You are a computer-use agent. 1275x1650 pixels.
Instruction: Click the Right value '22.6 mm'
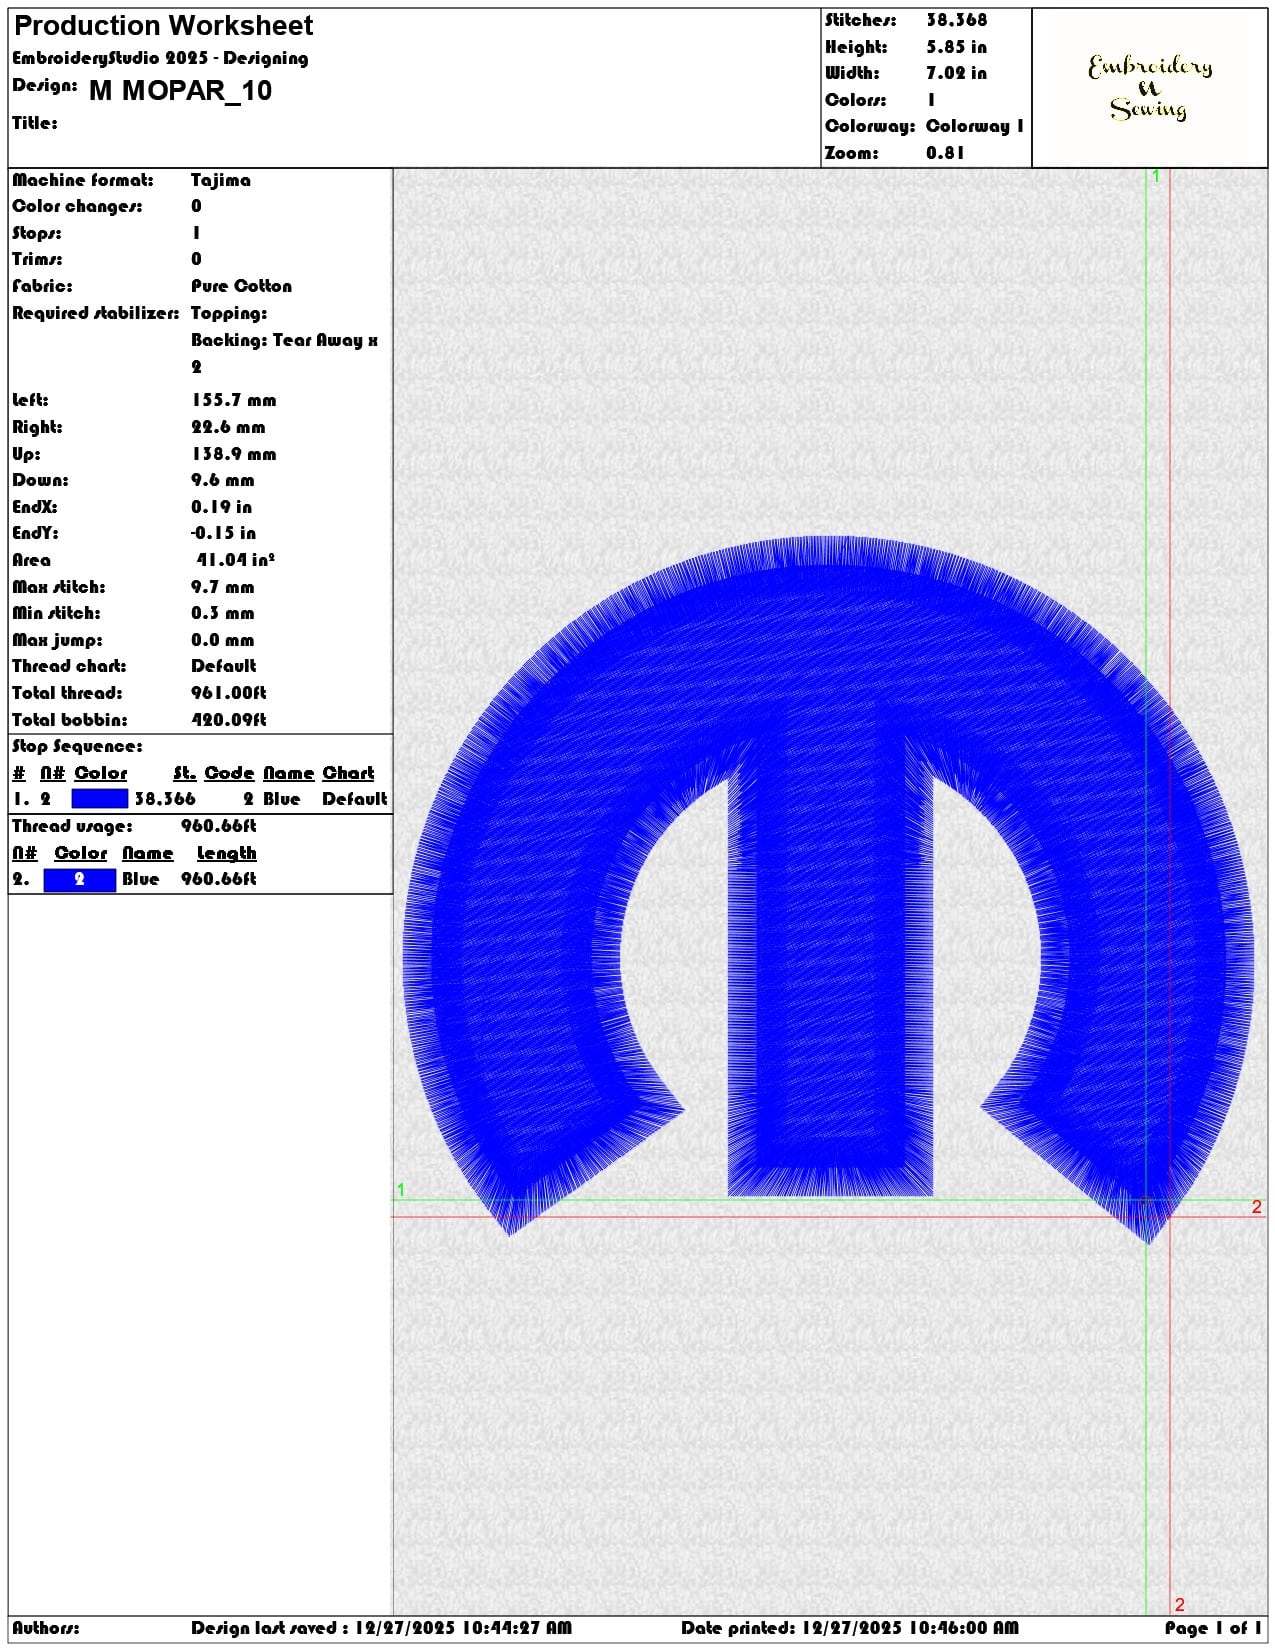[x=228, y=427]
